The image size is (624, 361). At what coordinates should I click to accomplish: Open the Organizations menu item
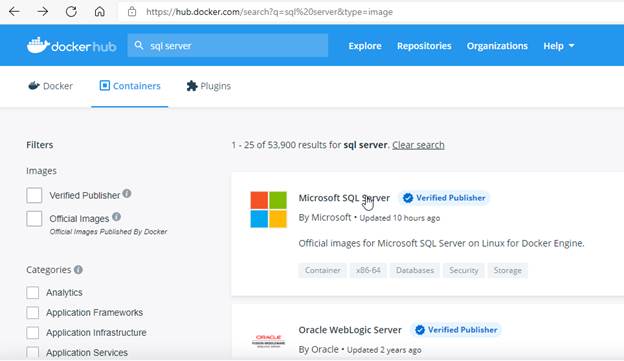click(x=497, y=46)
